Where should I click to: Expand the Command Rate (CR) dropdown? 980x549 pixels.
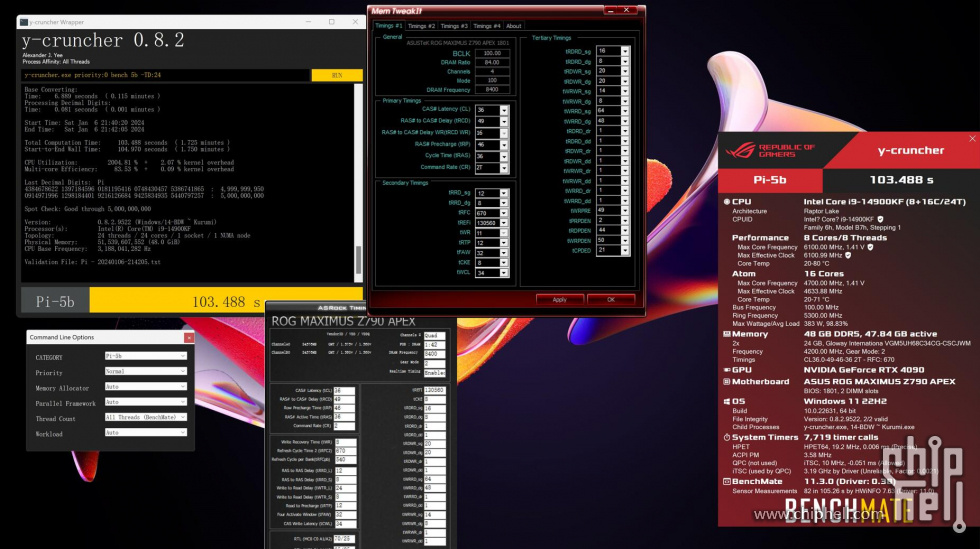pos(504,168)
